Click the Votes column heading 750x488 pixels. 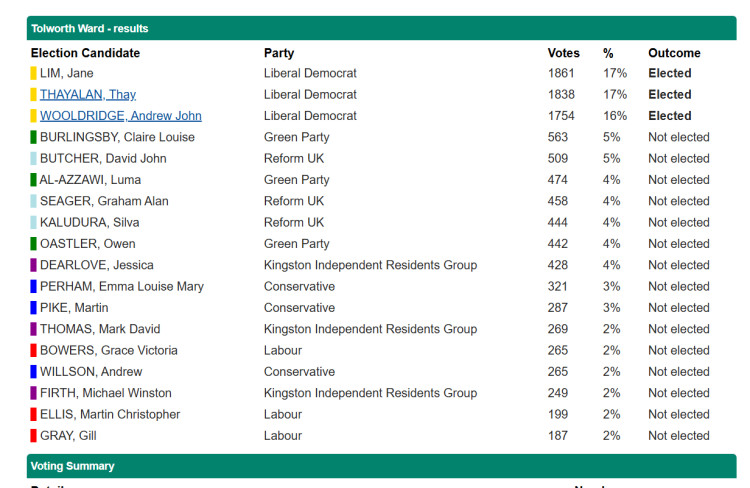(563, 53)
